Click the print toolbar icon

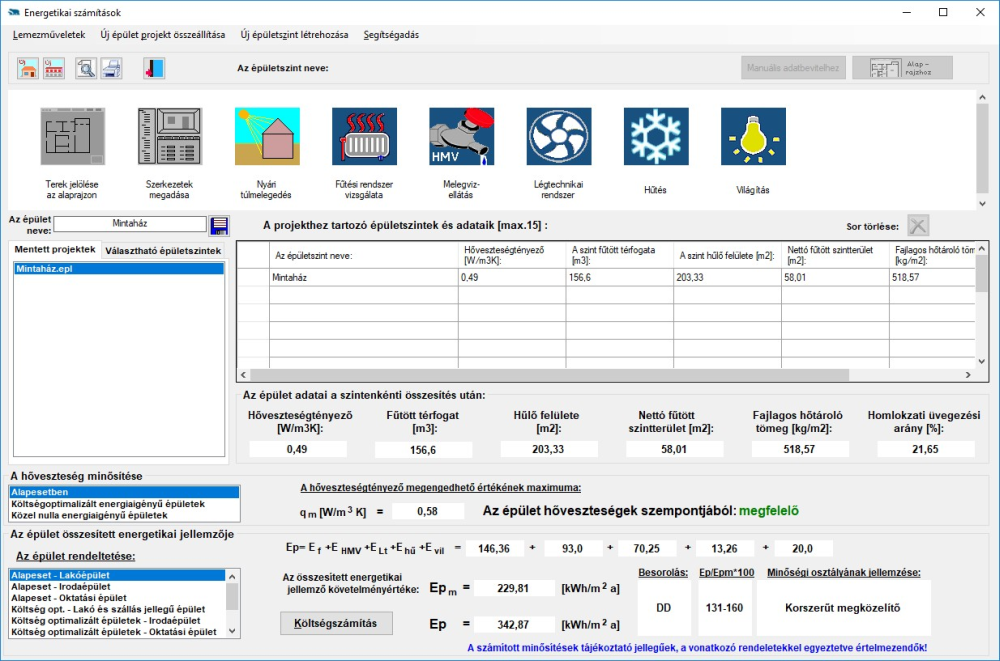point(111,68)
